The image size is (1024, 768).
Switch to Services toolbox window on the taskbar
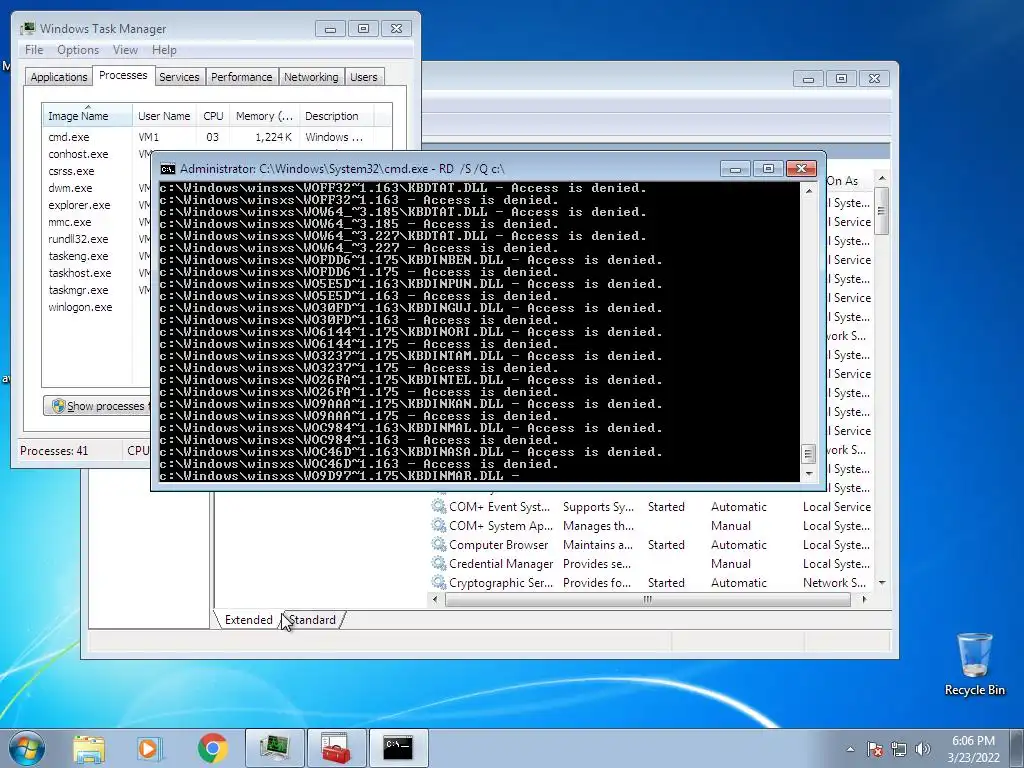click(x=336, y=748)
